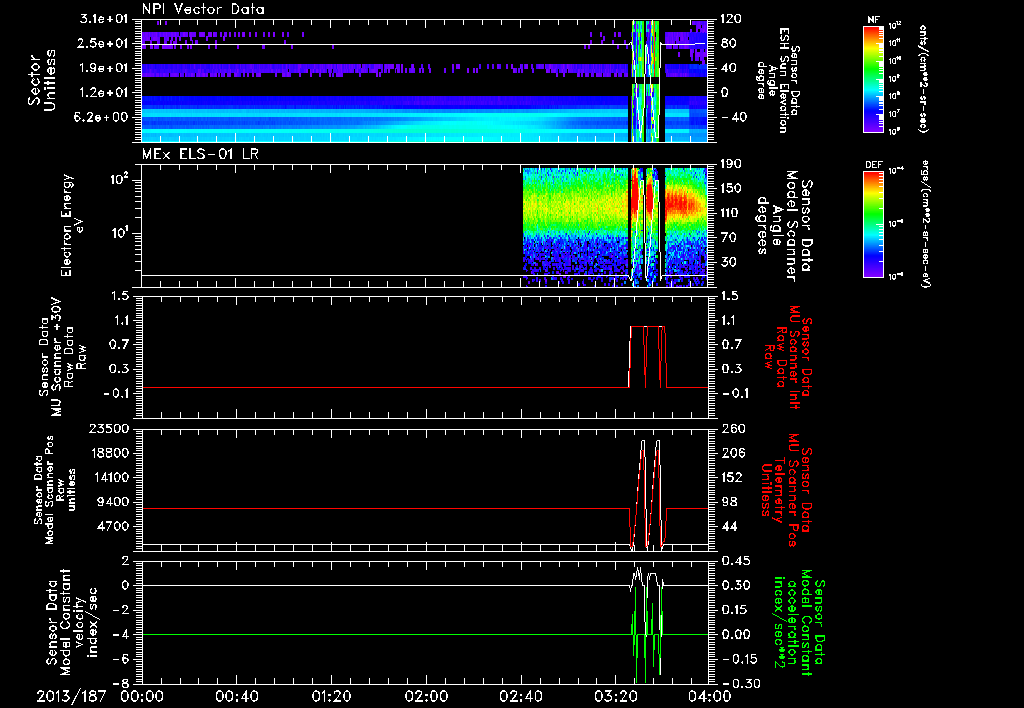The image size is (1024, 708).
Task: Select the 'NPI Vector Data' panel title
Action: click(204, 9)
